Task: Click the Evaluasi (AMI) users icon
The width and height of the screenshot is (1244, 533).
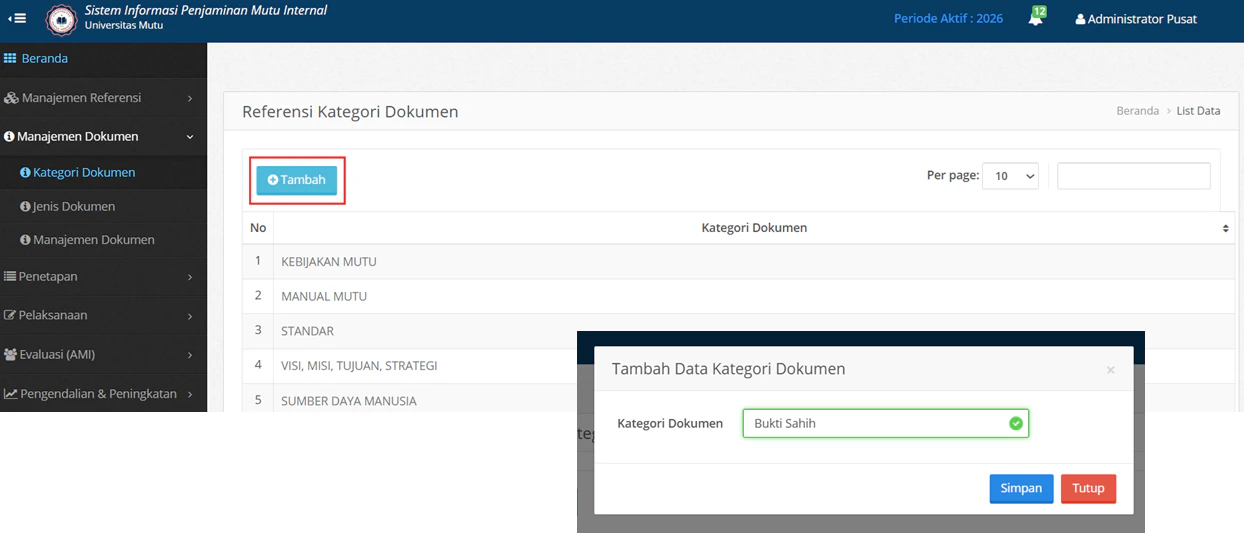Action: 11,354
